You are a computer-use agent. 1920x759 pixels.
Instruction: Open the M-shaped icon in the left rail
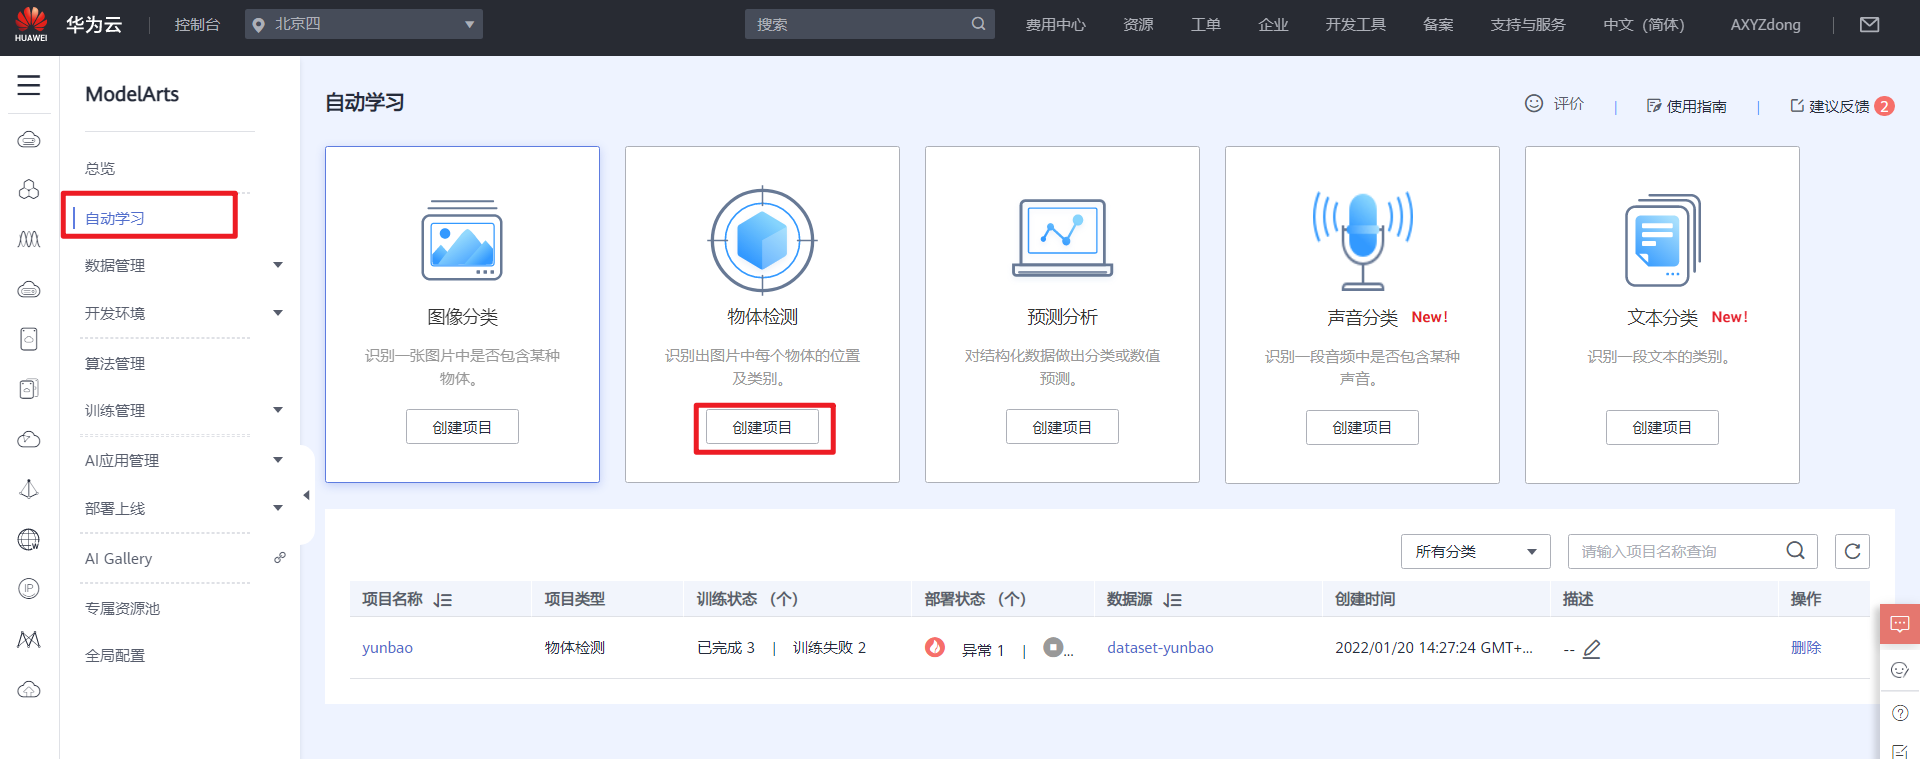[29, 639]
